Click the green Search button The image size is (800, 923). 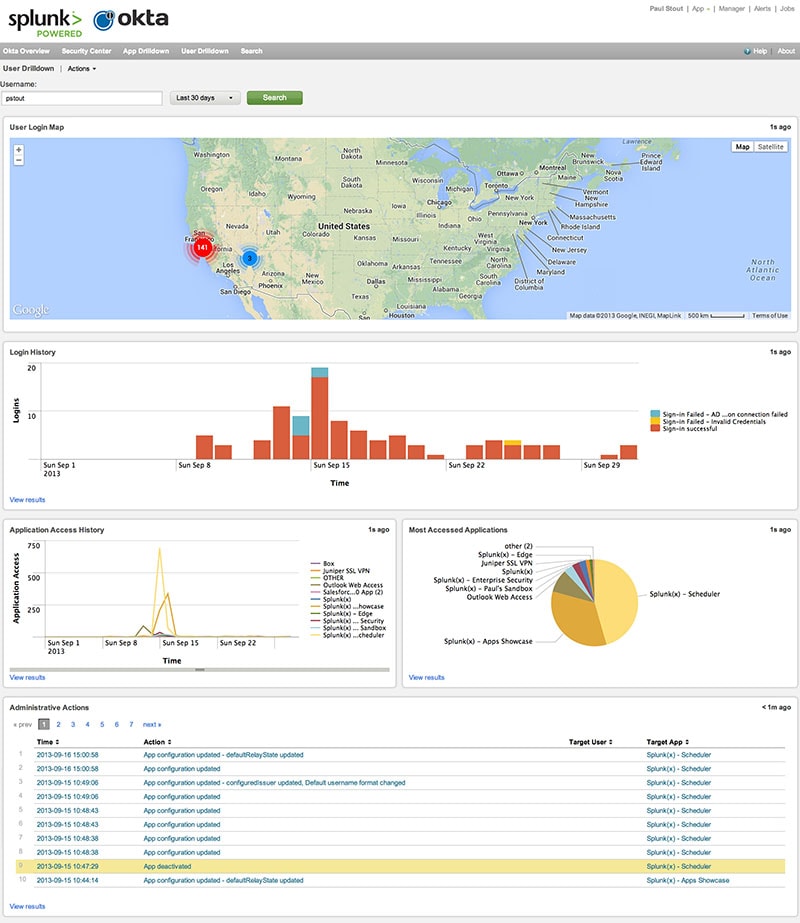(274, 98)
